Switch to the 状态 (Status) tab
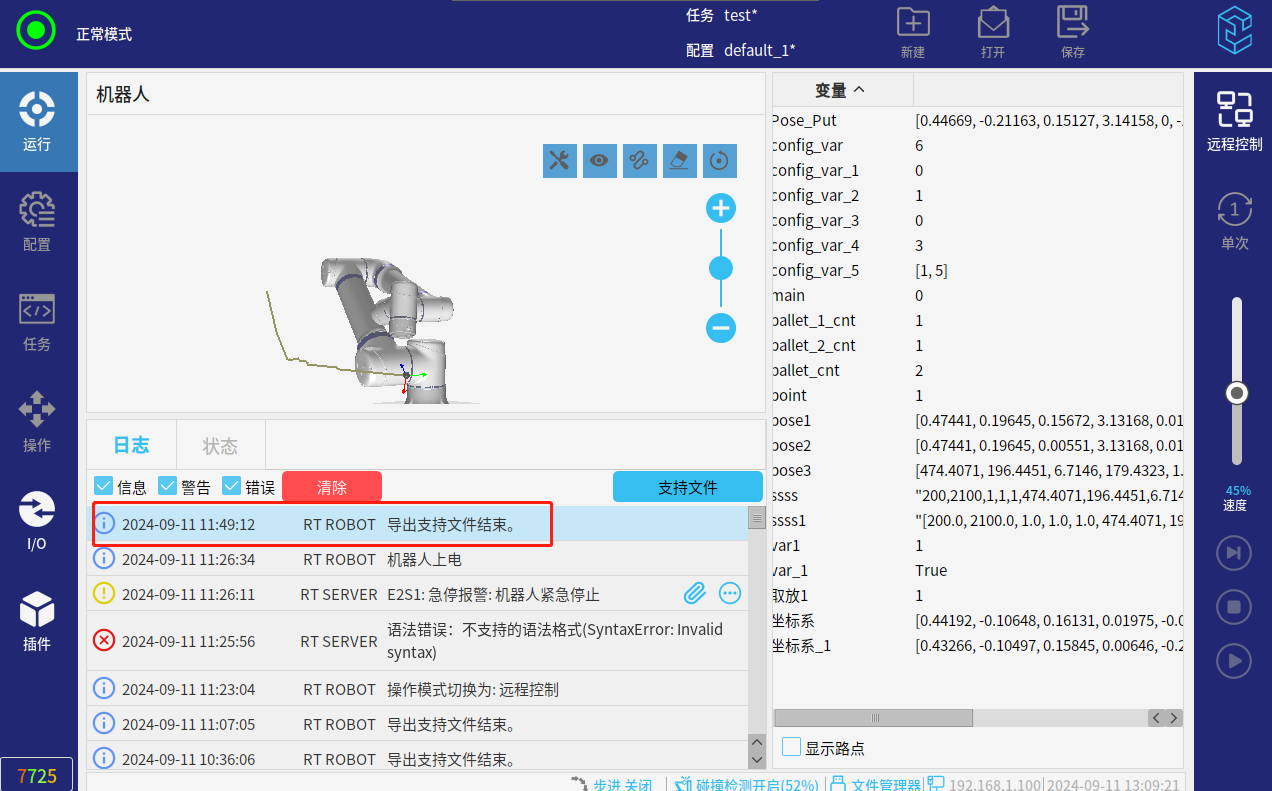The image size is (1272, 791). [x=220, y=445]
